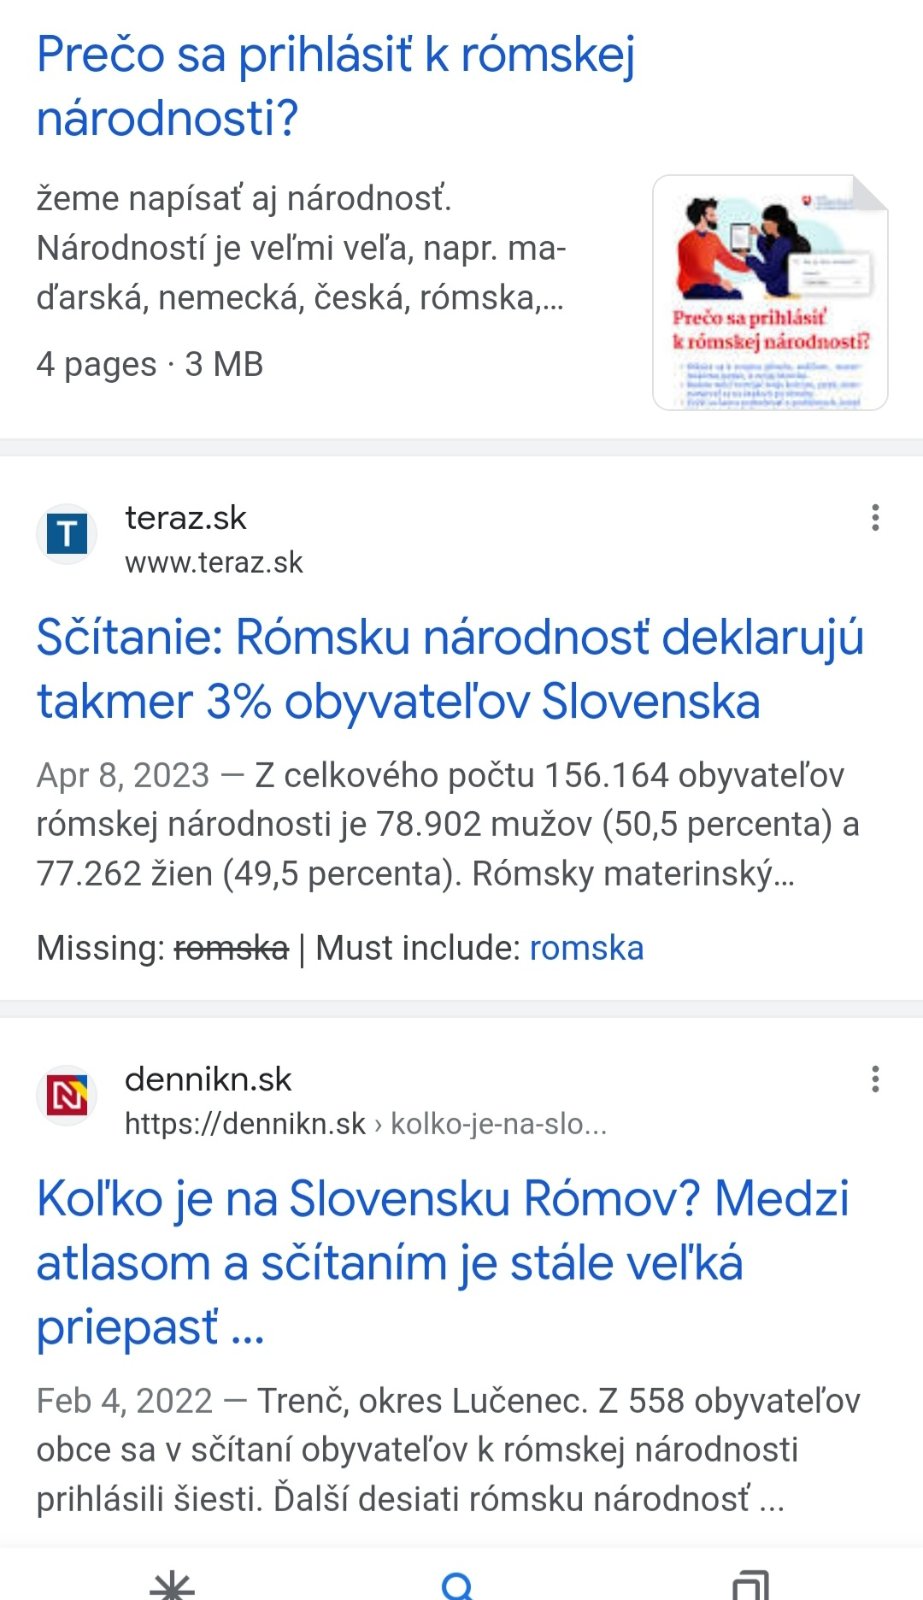The image size is (923, 1600).
Task: Open the PDF preview thumbnail image
Action: pyautogui.click(x=770, y=293)
